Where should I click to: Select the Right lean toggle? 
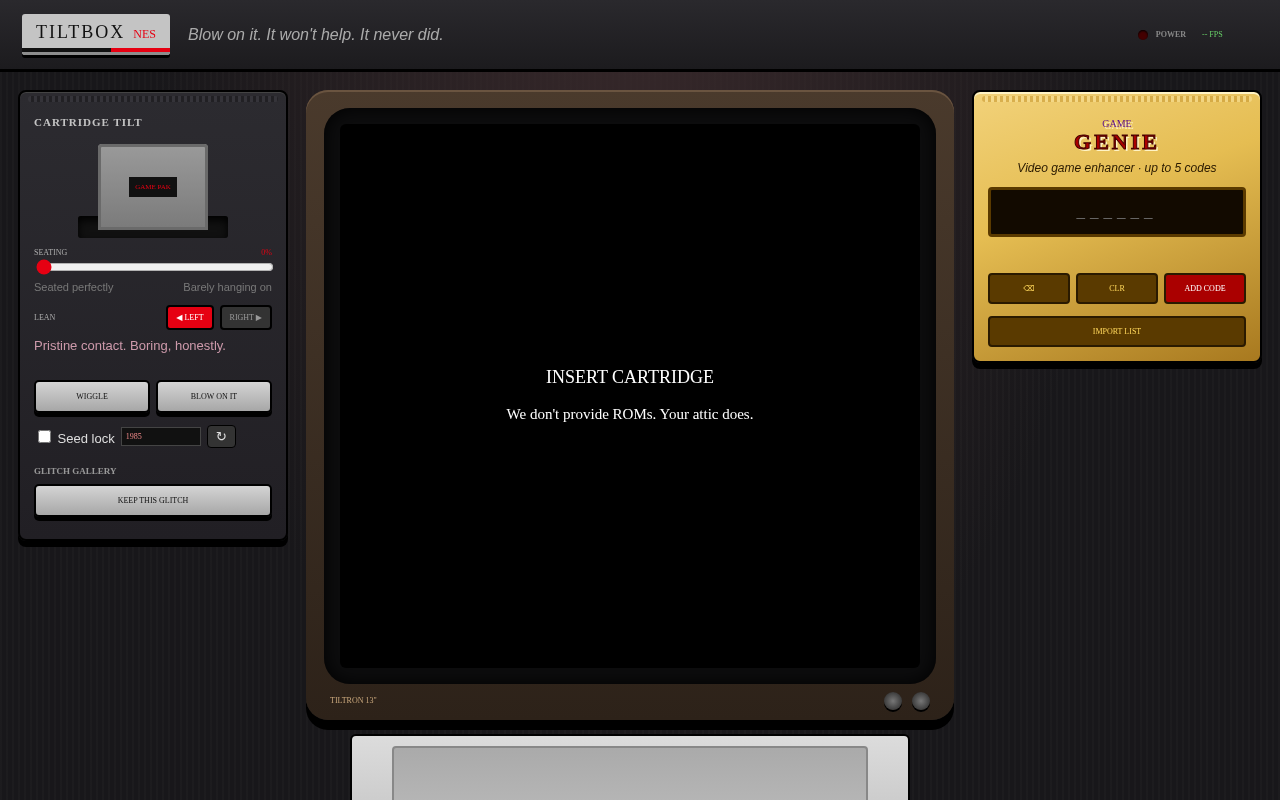click(246, 318)
